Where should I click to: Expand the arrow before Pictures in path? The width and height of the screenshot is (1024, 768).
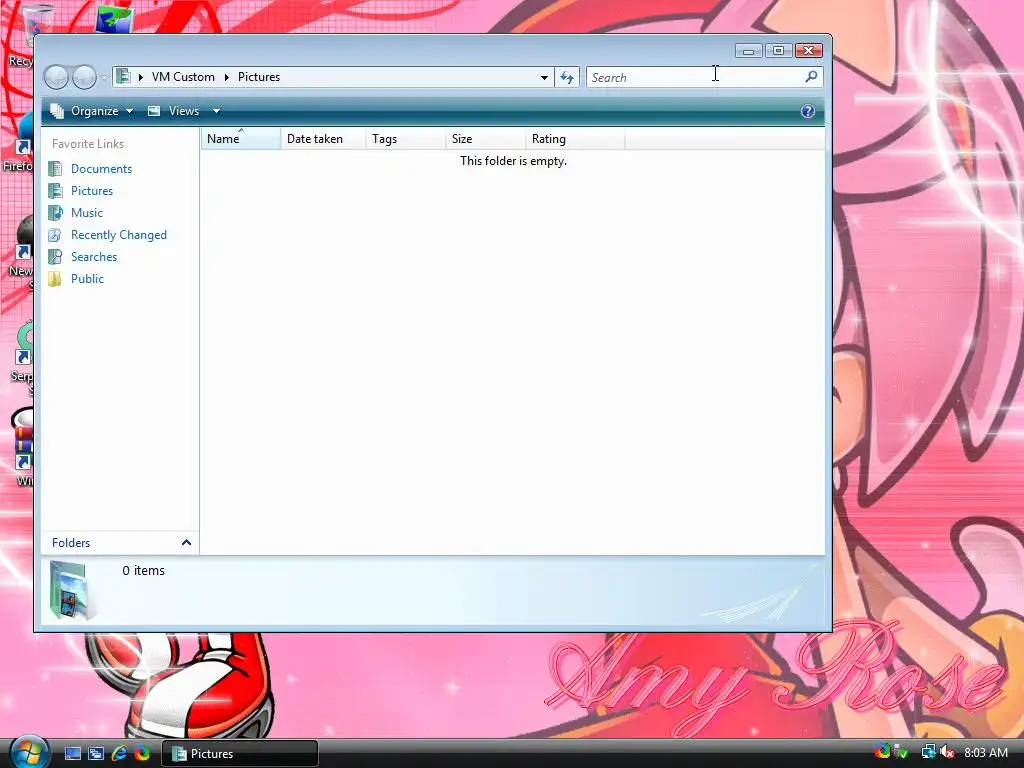pos(227,77)
